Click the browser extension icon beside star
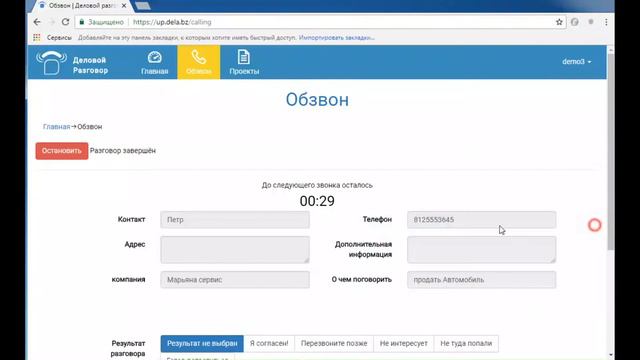 pyautogui.click(x=575, y=22)
